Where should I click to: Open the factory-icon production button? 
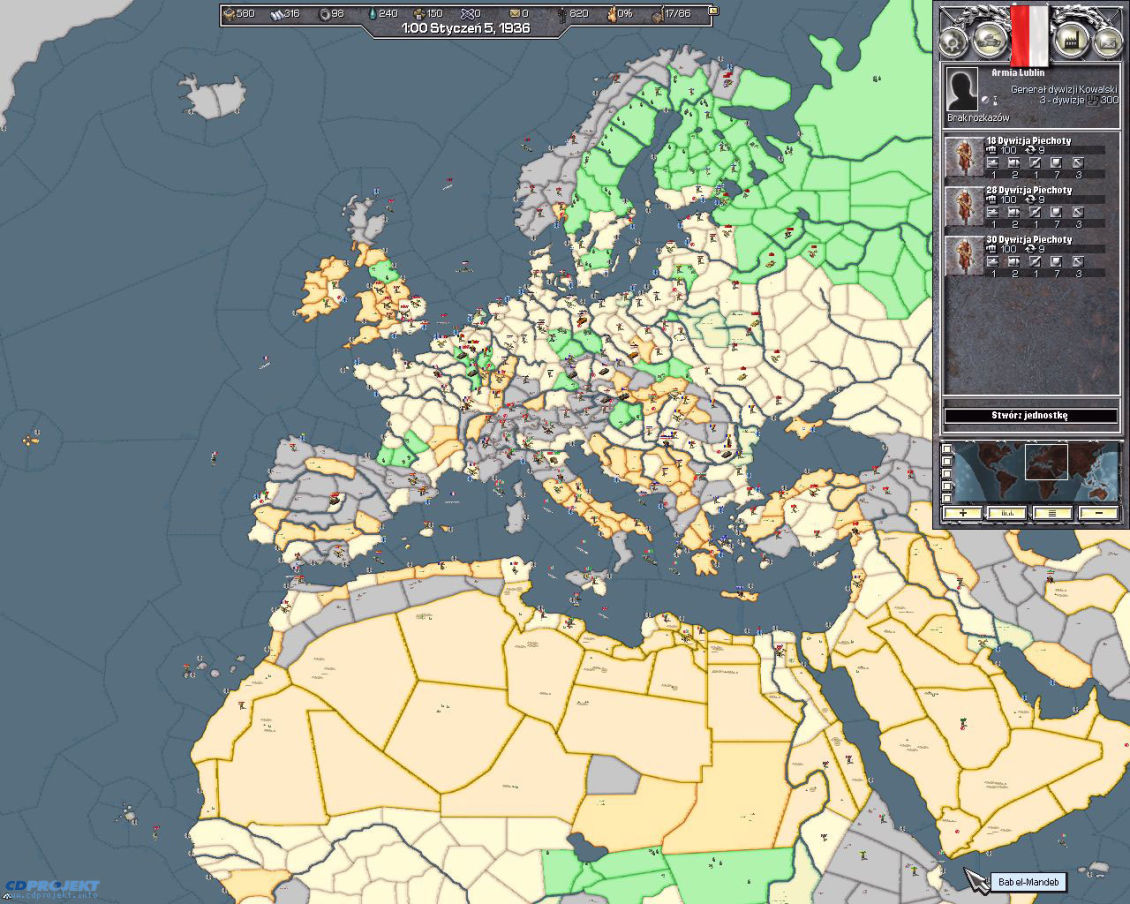tap(1070, 40)
